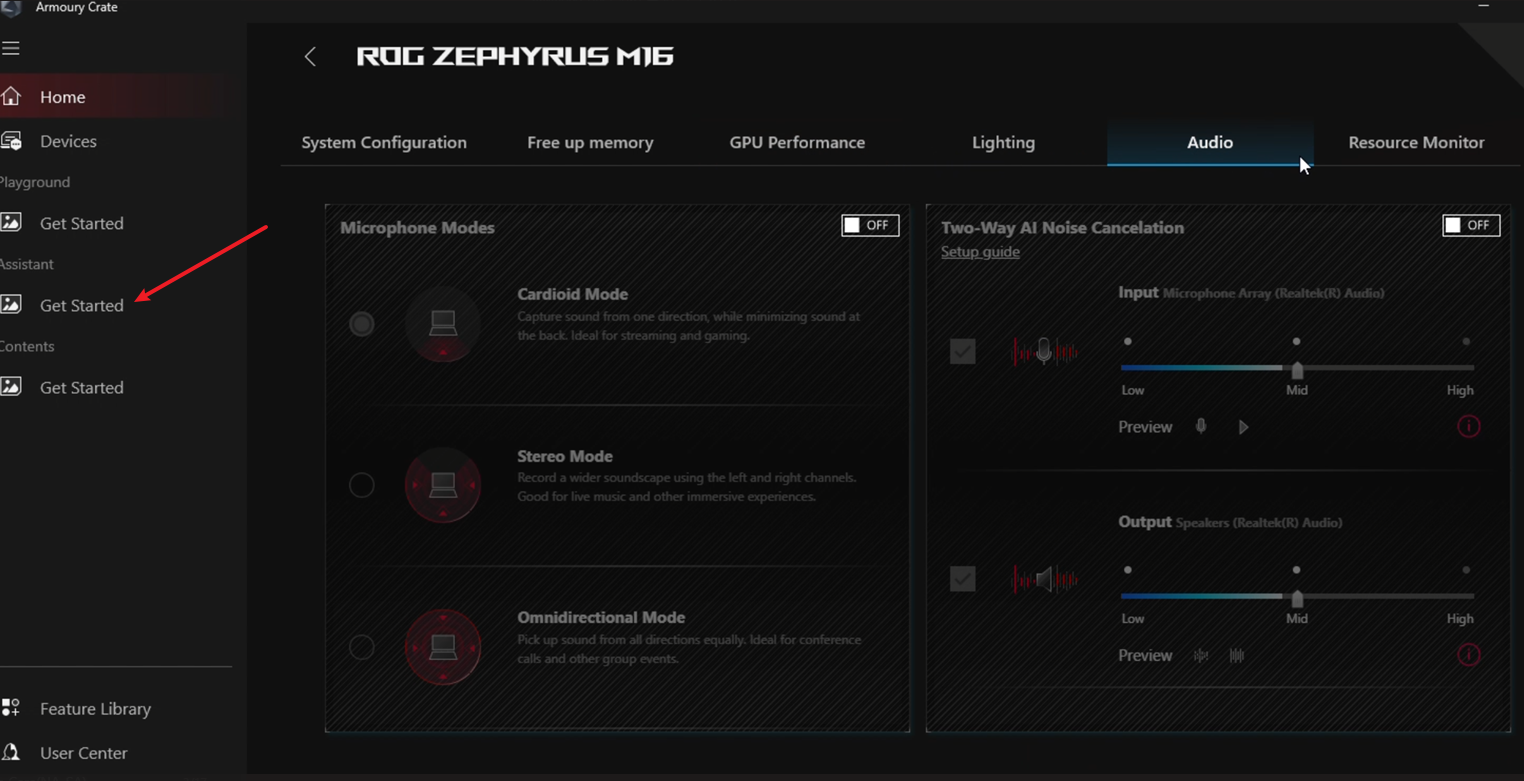Click the Omnidirectional Mode laptop icon
This screenshot has width=1524, height=781.
pos(443,647)
